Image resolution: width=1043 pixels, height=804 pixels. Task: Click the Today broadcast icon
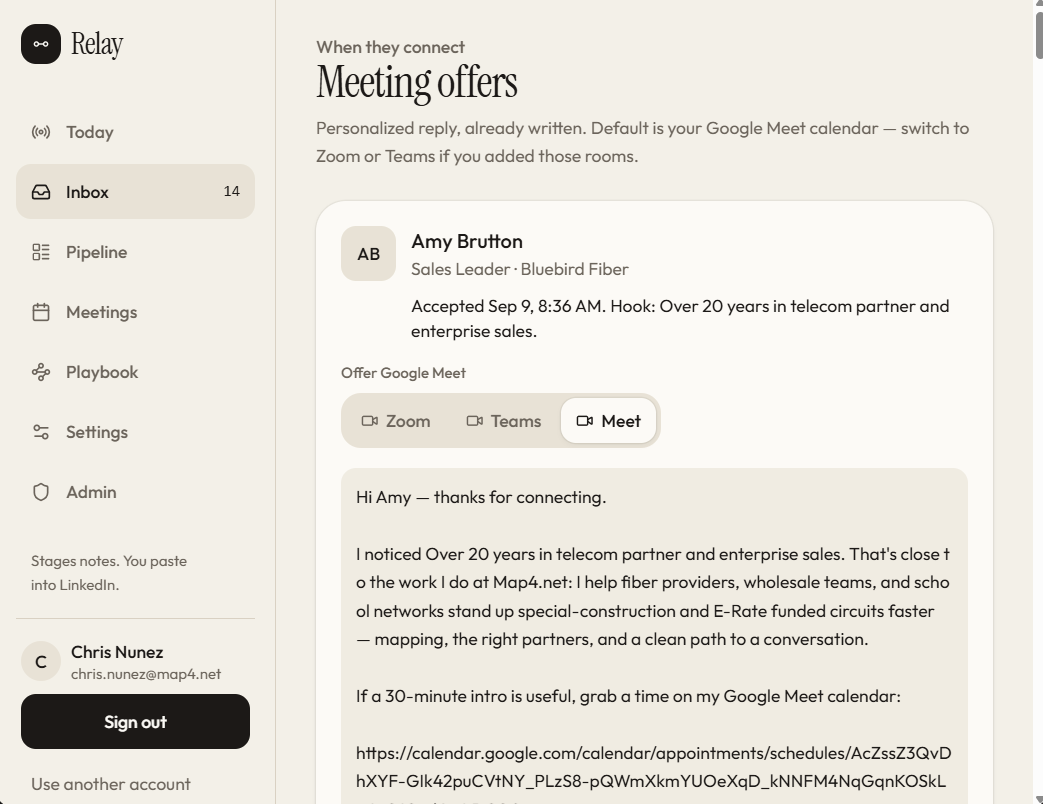tap(41, 132)
